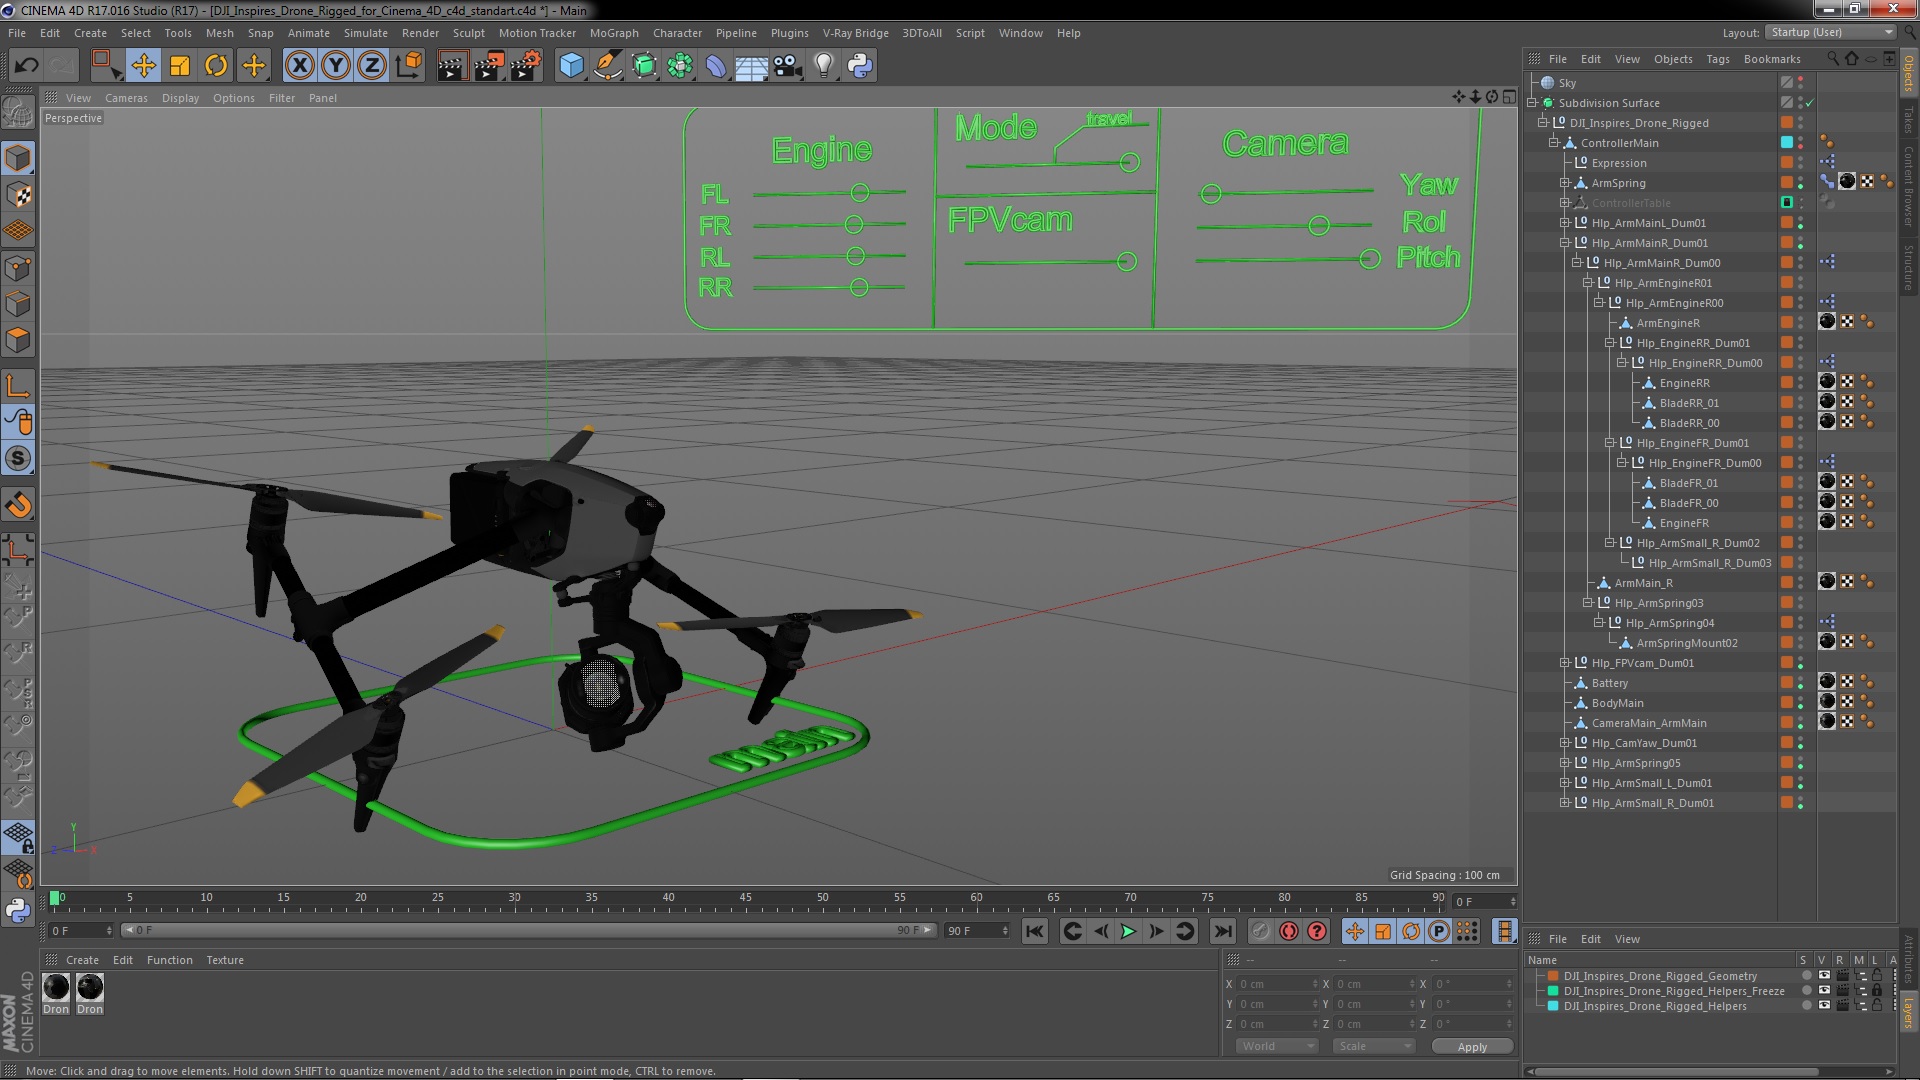Open the spline pen tool icon

coord(607,66)
